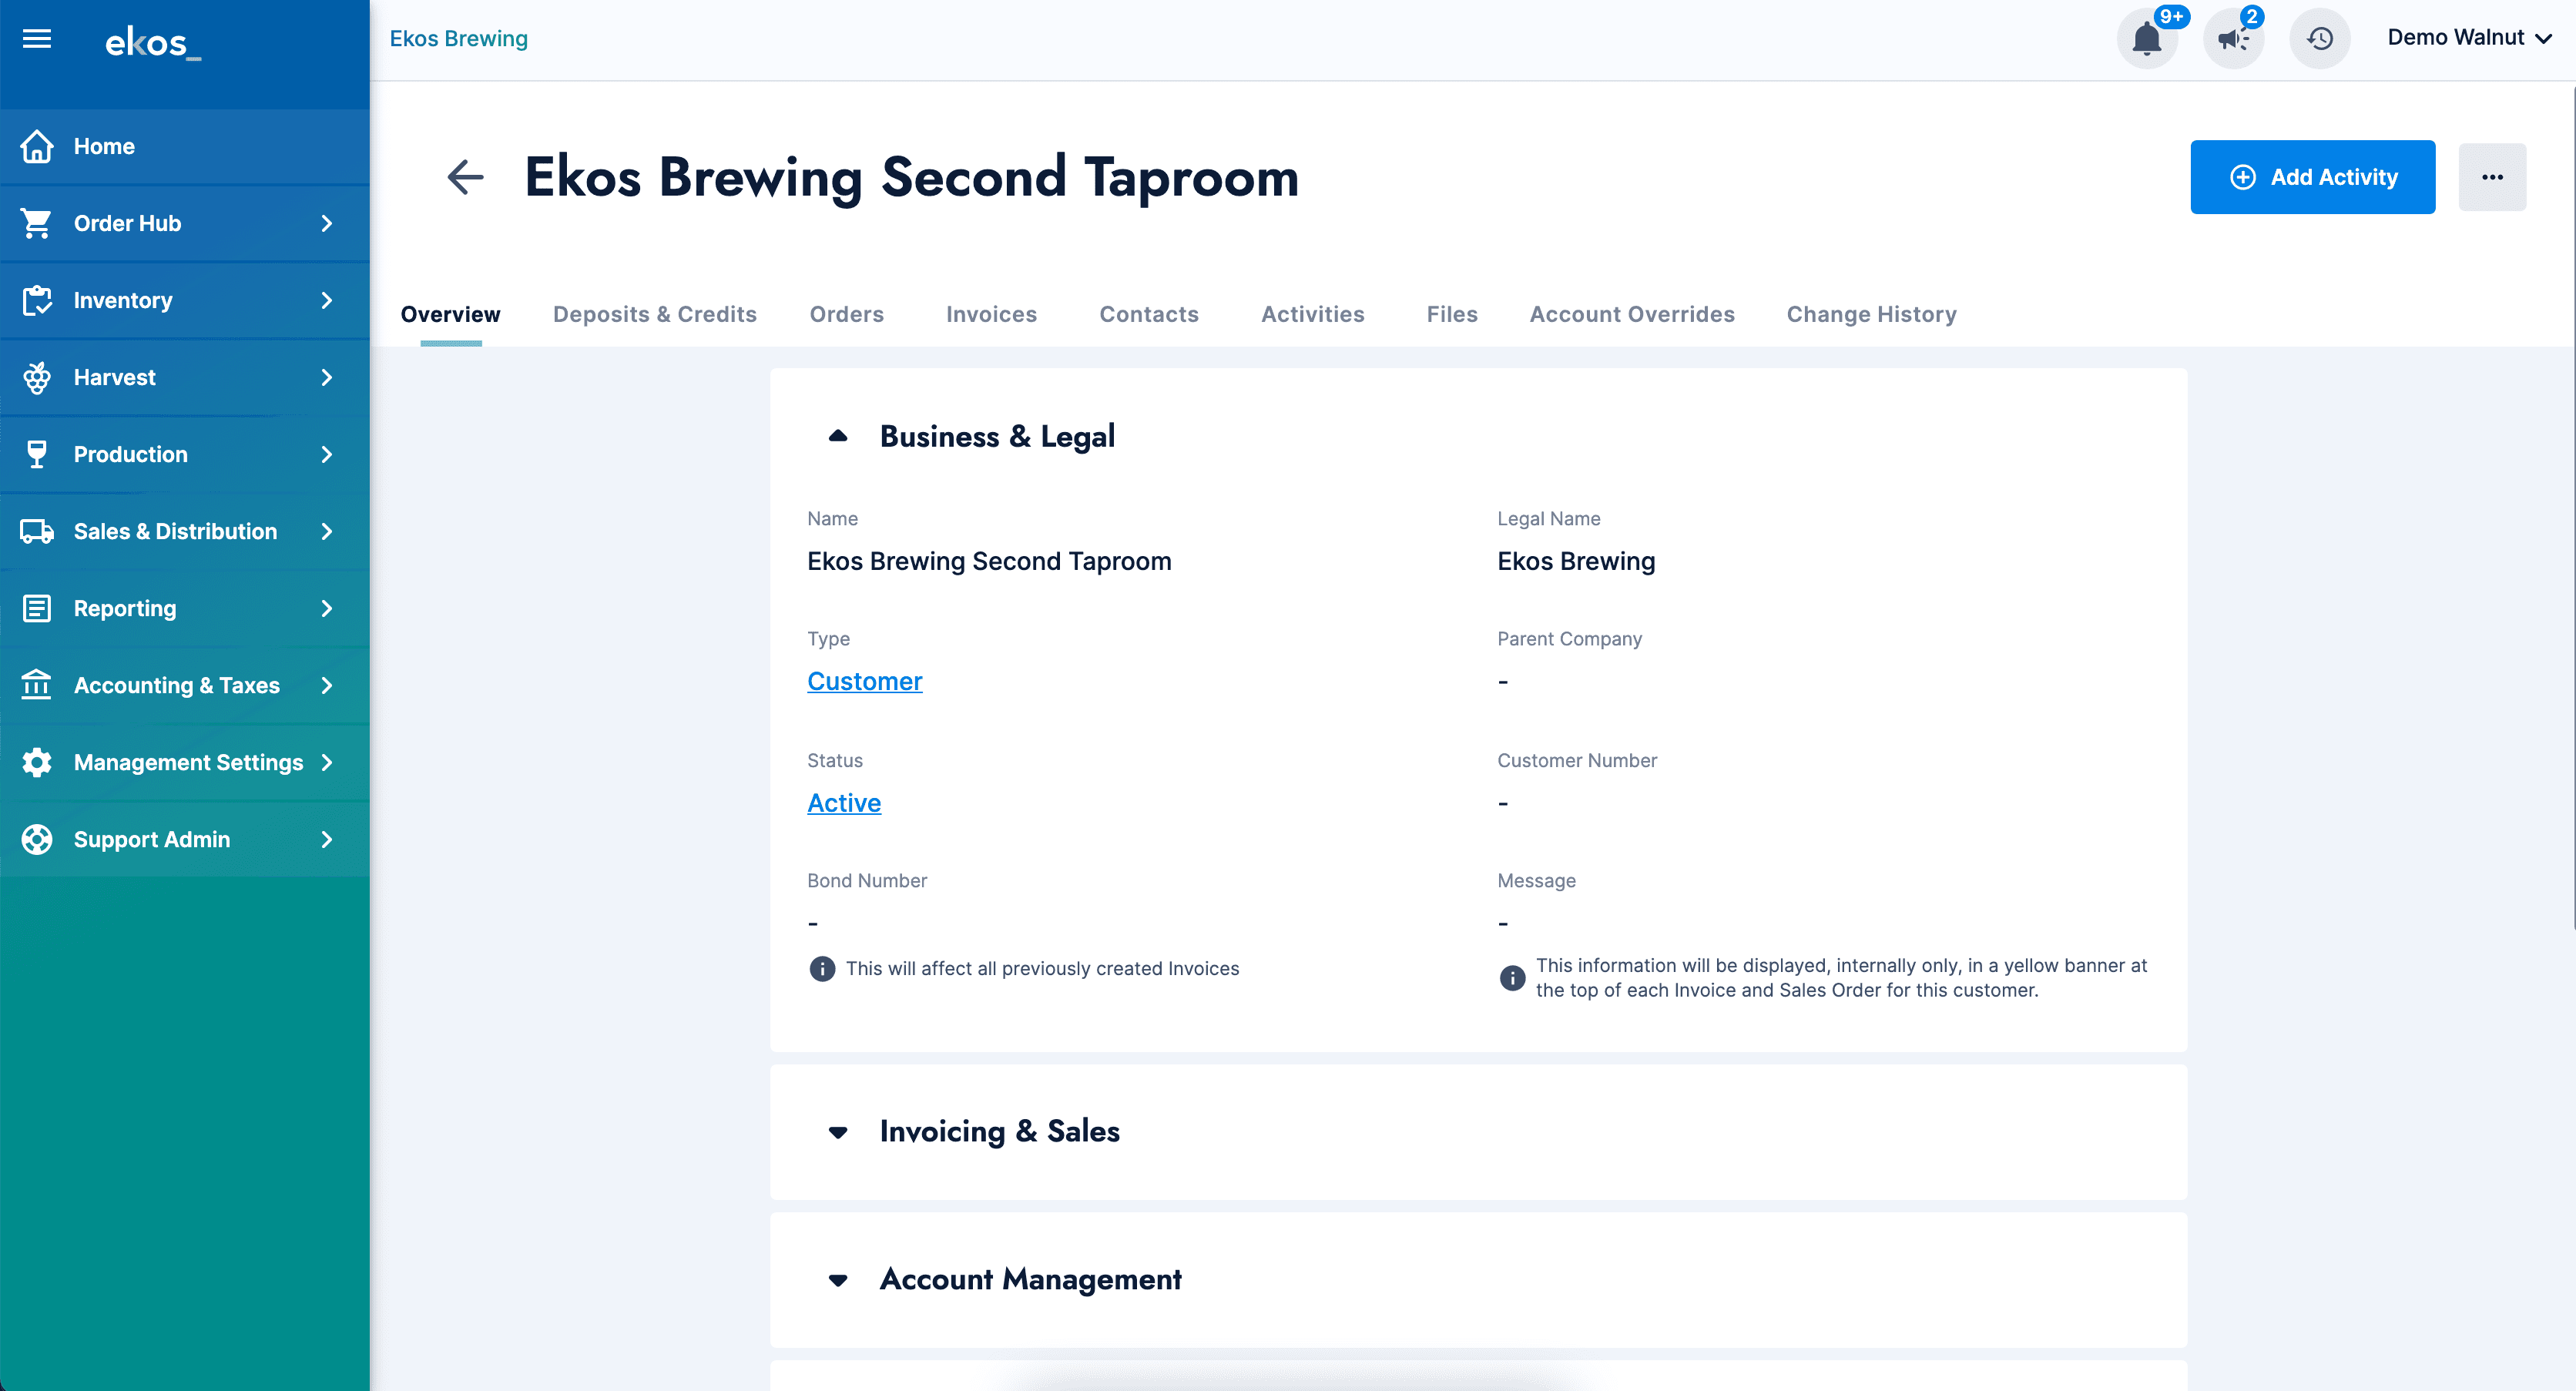
Task: Click the Home house icon
Action: click(x=37, y=146)
